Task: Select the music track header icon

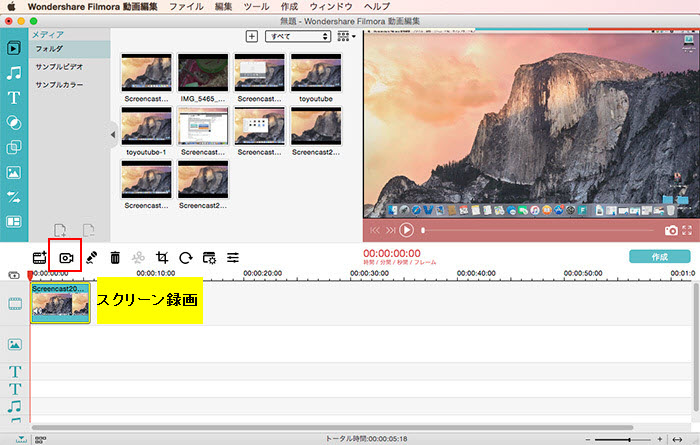Action: click(x=15, y=406)
